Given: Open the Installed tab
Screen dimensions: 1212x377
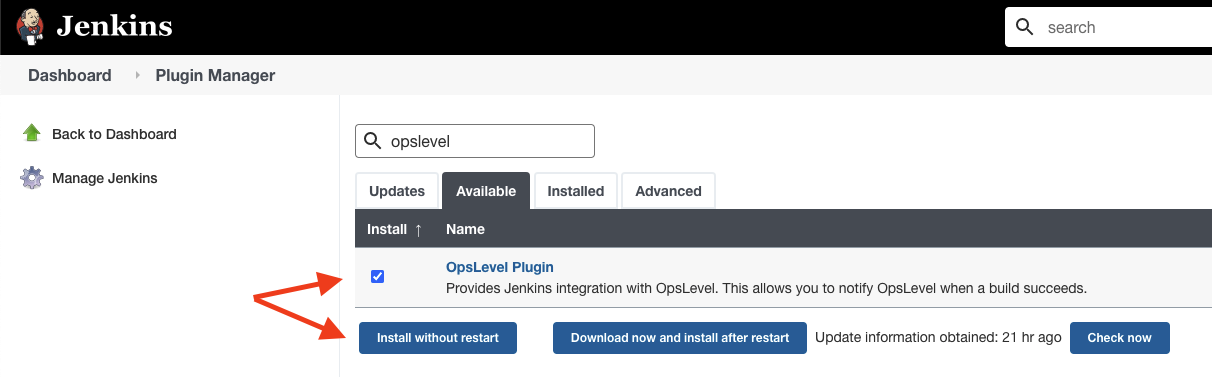Looking at the screenshot, I should click(576, 191).
